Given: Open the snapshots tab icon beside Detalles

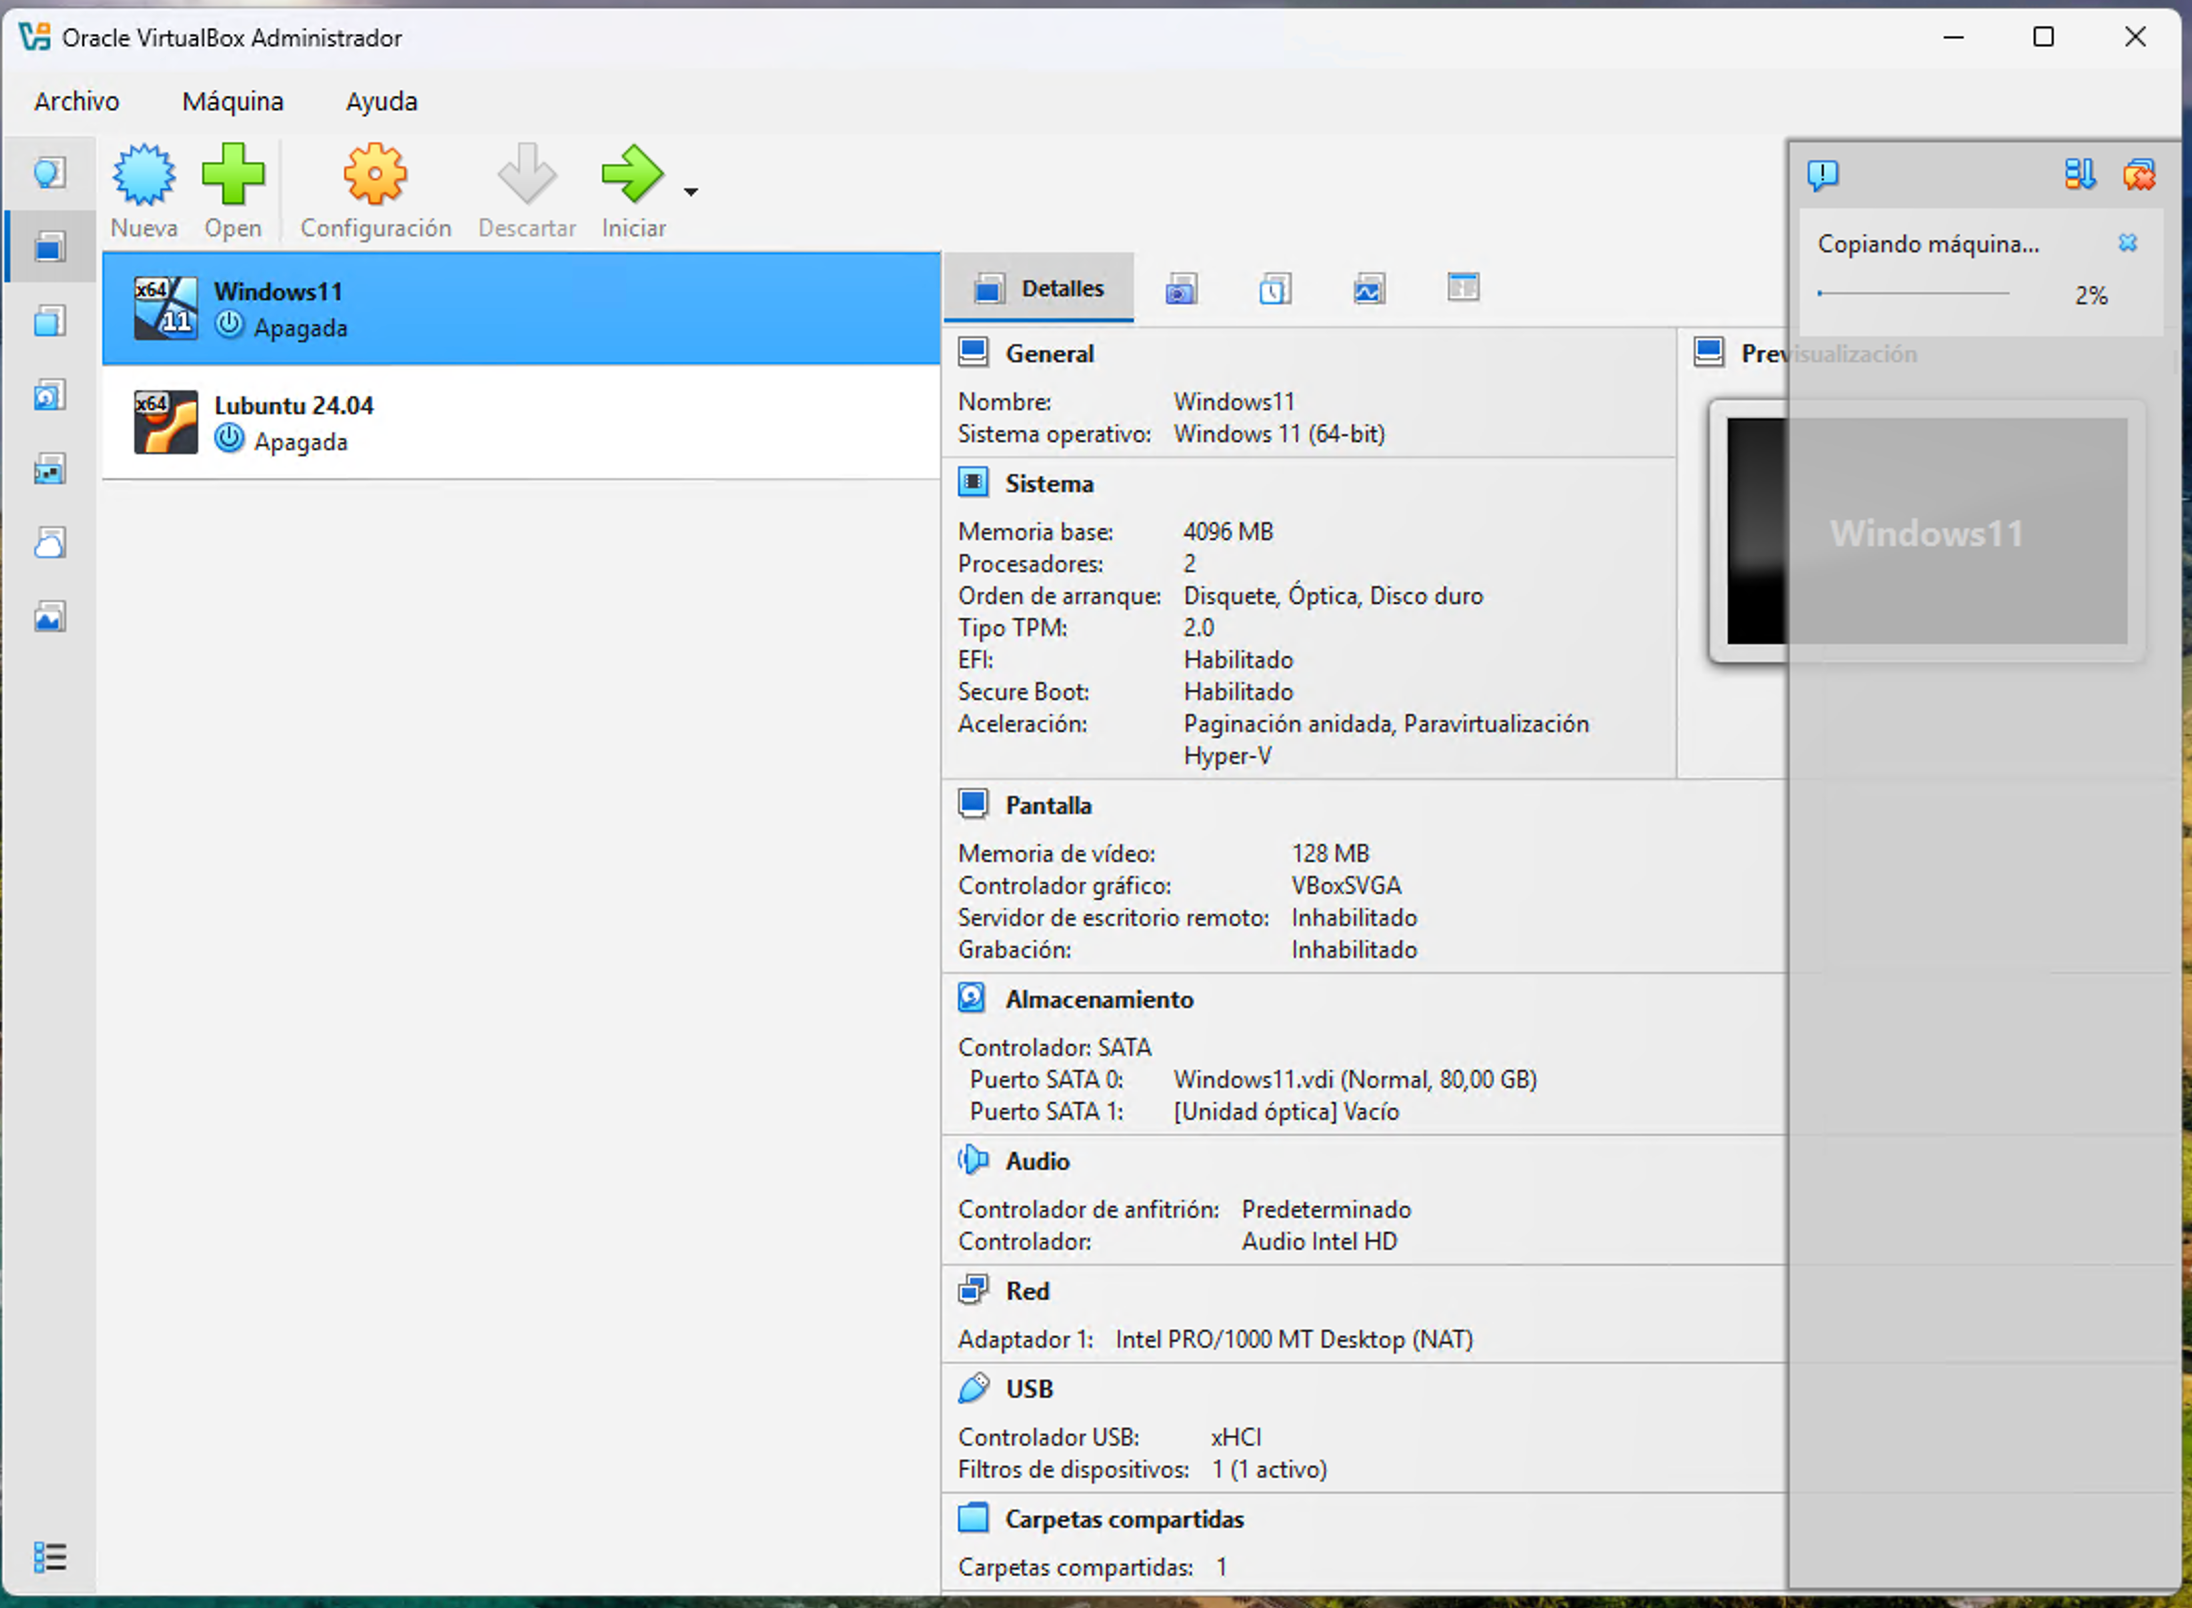Looking at the screenshot, I should click(1181, 289).
